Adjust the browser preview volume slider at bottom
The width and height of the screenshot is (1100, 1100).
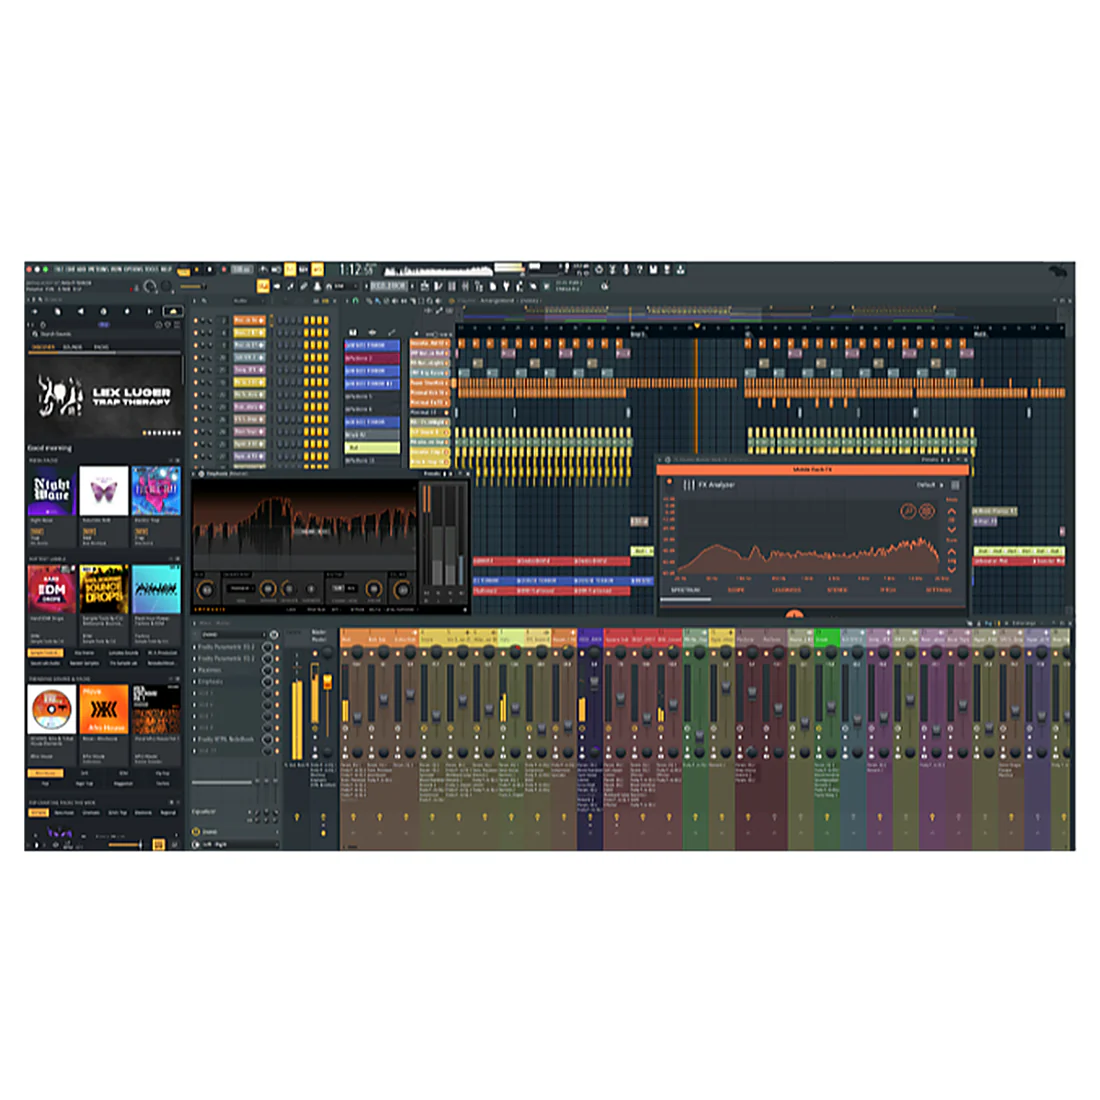(x=124, y=845)
